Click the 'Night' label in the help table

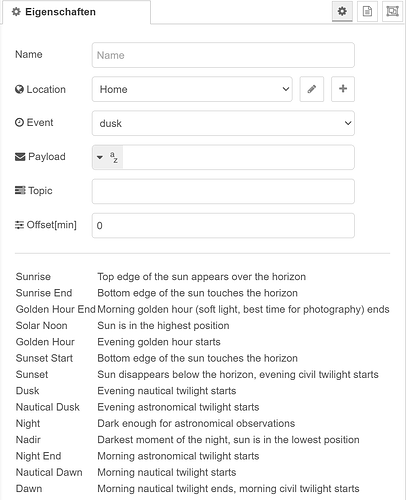(28, 424)
